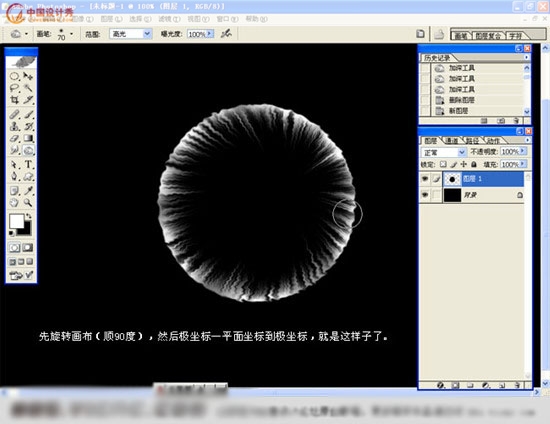The height and width of the screenshot is (424, 550).
Task: Open the tool preset picker dropdown
Action: point(27,34)
